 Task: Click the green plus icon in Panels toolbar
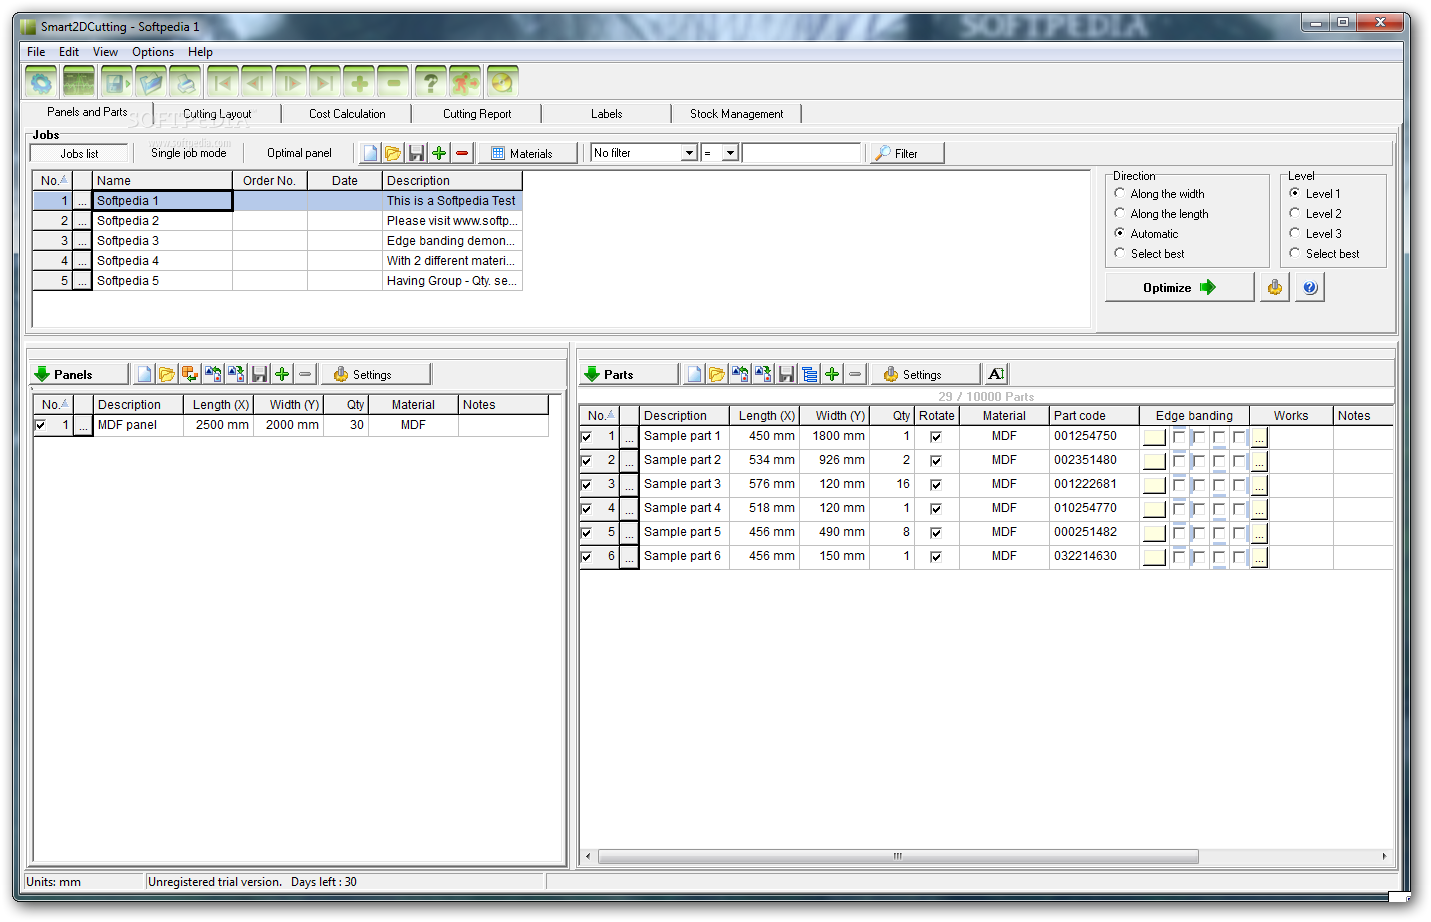[282, 374]
